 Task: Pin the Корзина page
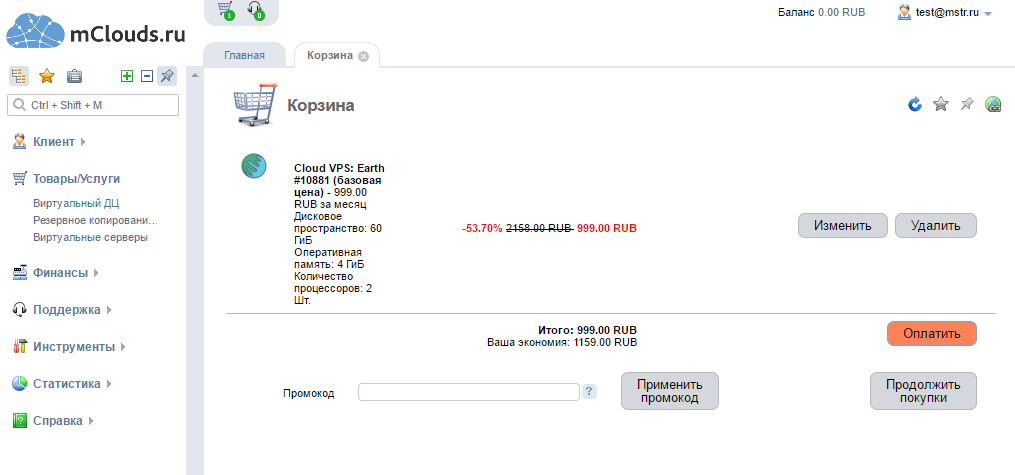tap(966, 104)
